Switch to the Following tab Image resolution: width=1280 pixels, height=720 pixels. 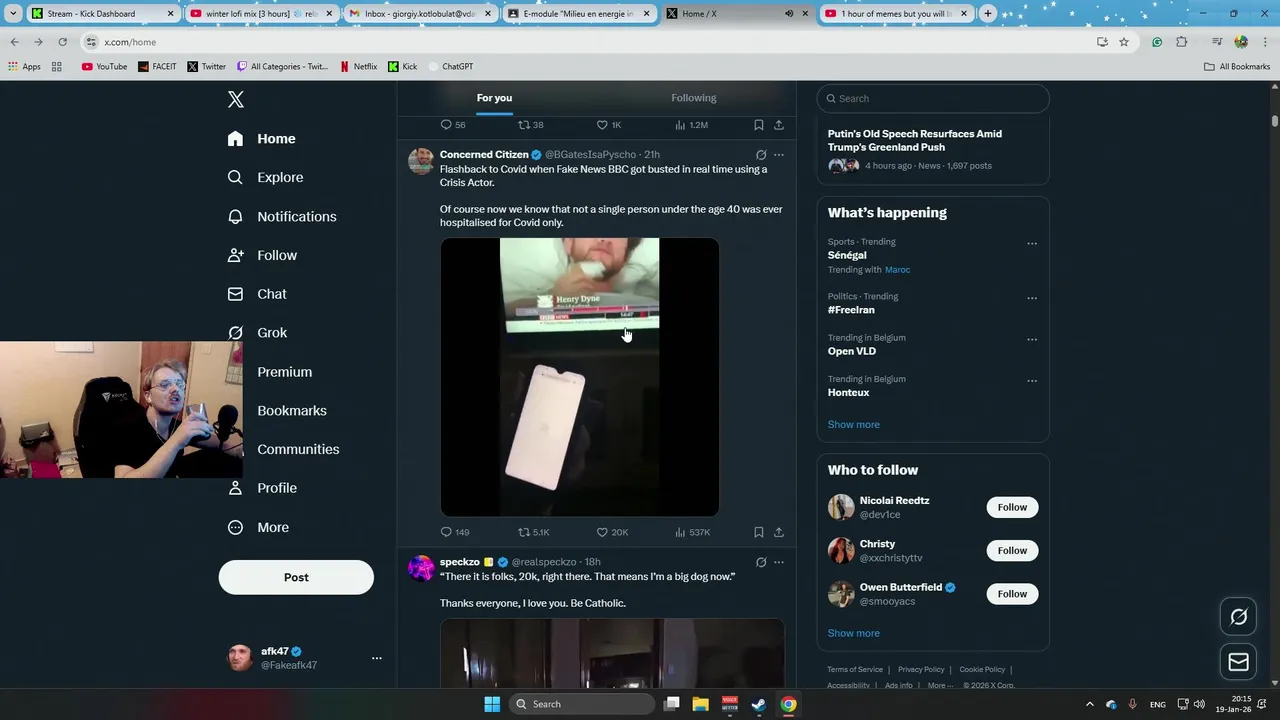pos(694,98)
